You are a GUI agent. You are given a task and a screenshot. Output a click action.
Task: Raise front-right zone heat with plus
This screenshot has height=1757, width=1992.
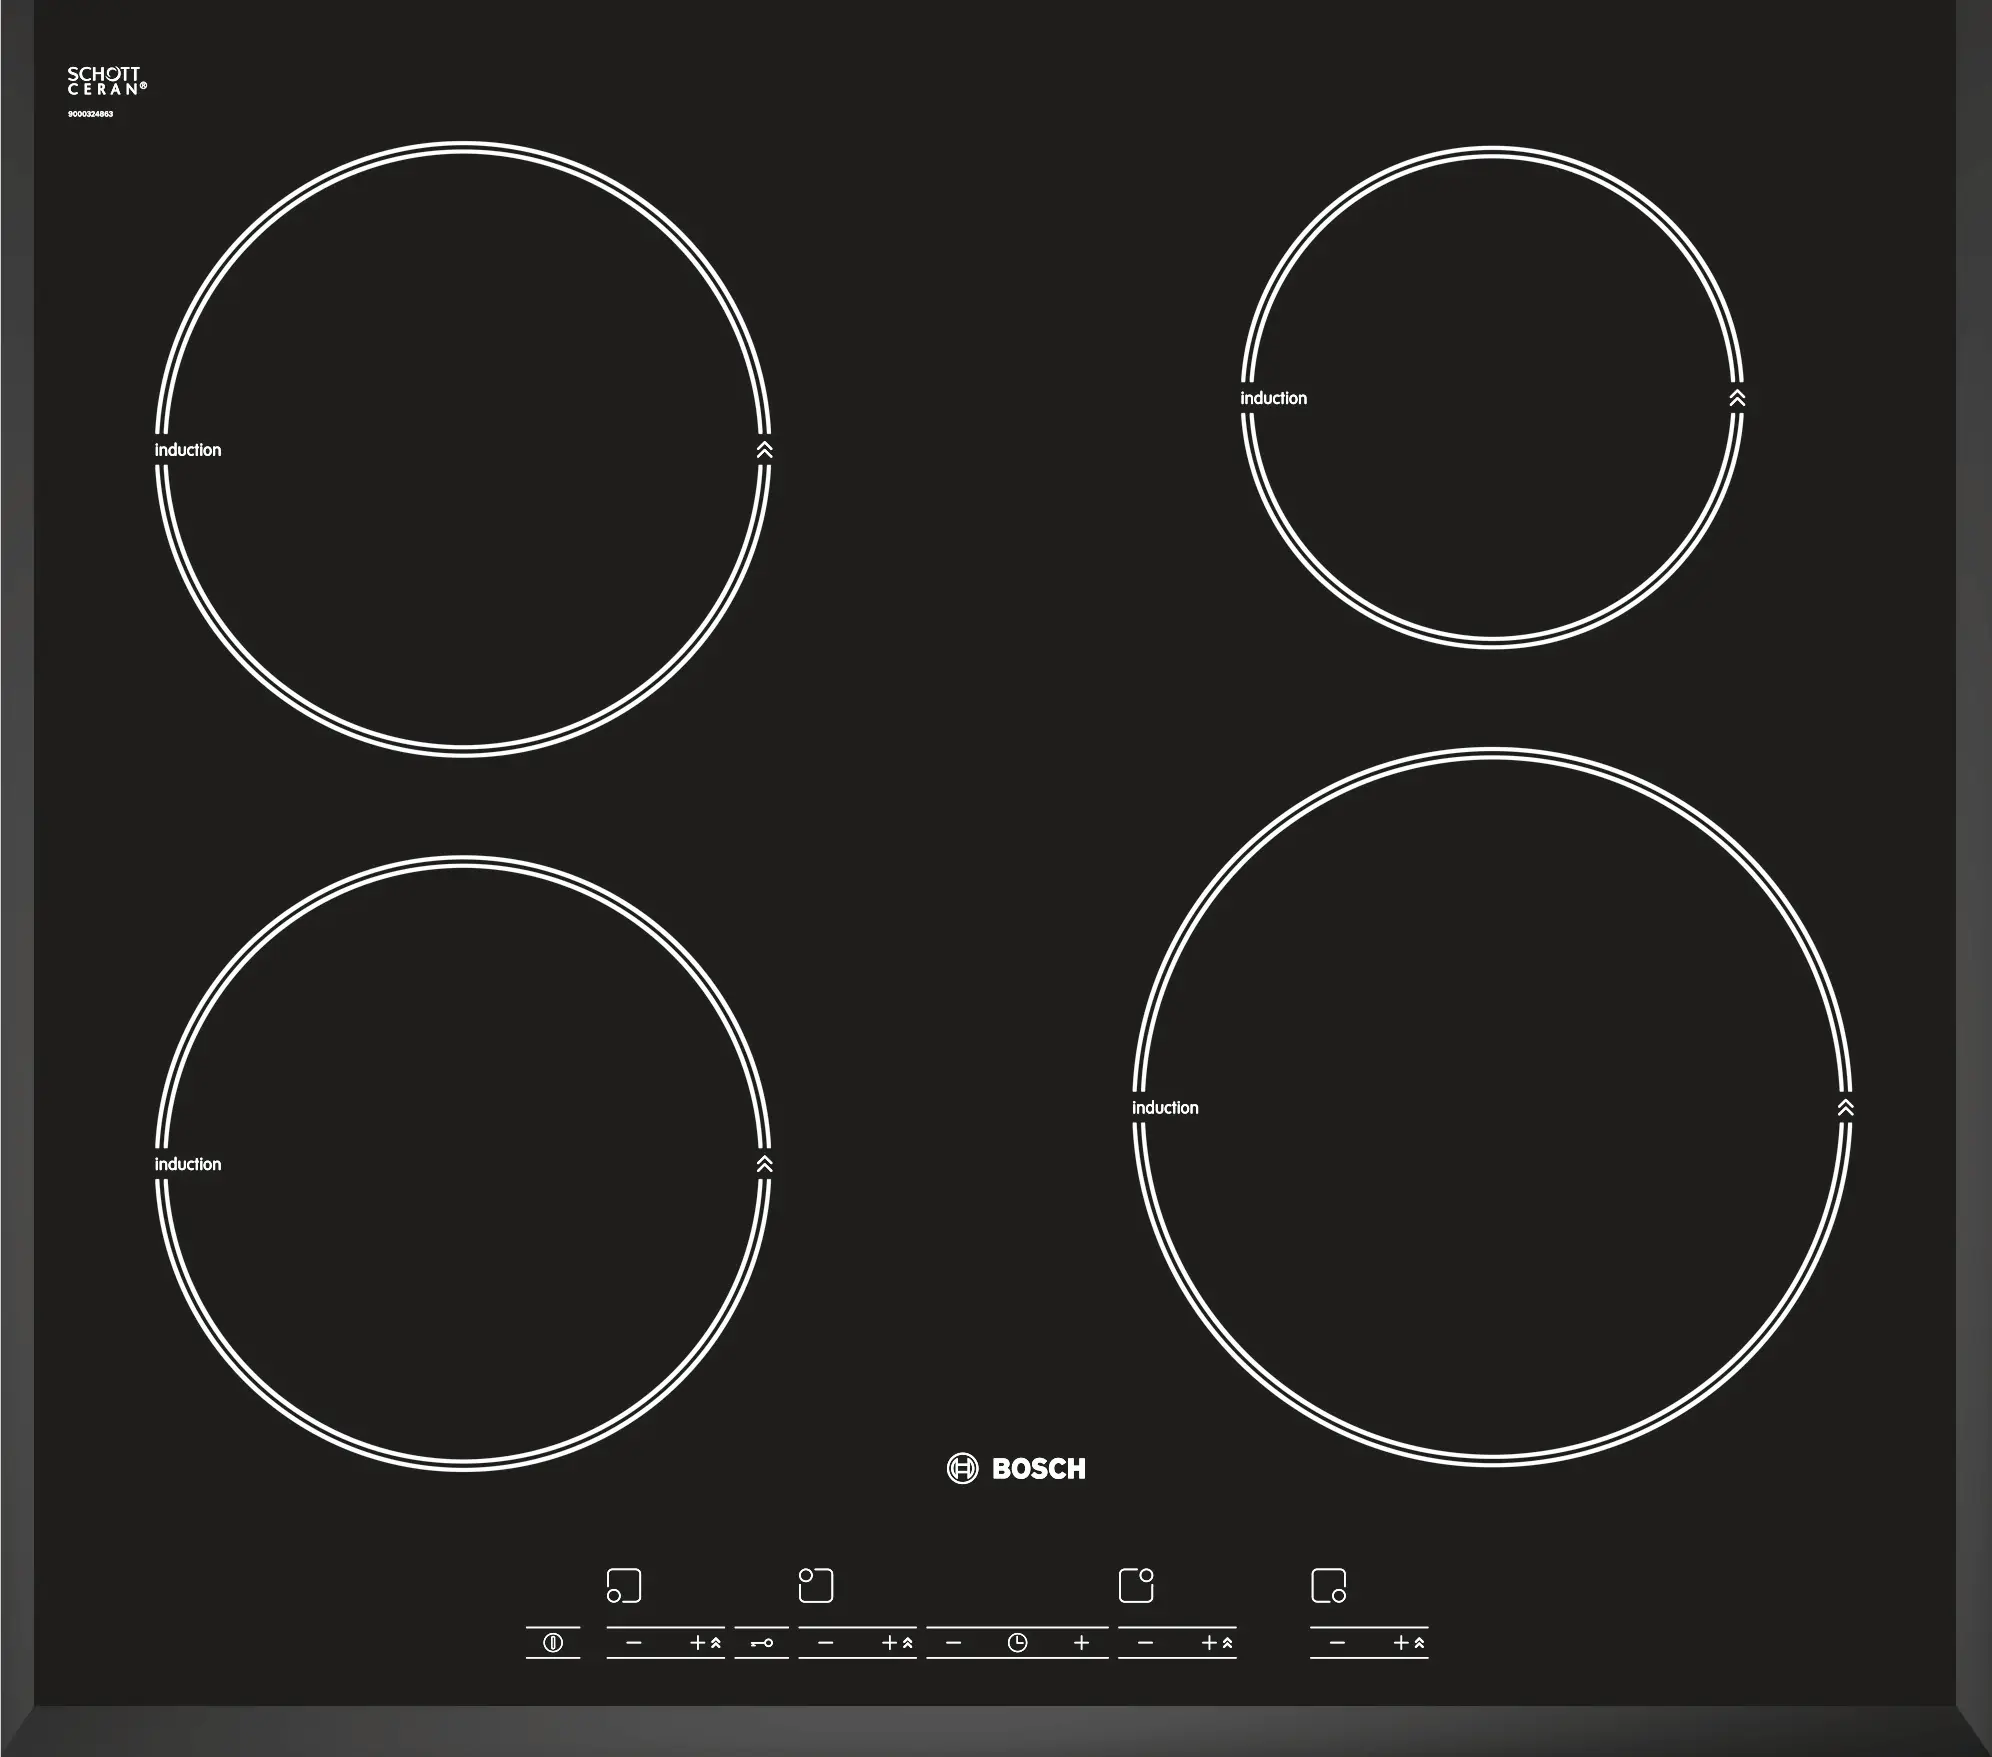pos(1403,1642)
